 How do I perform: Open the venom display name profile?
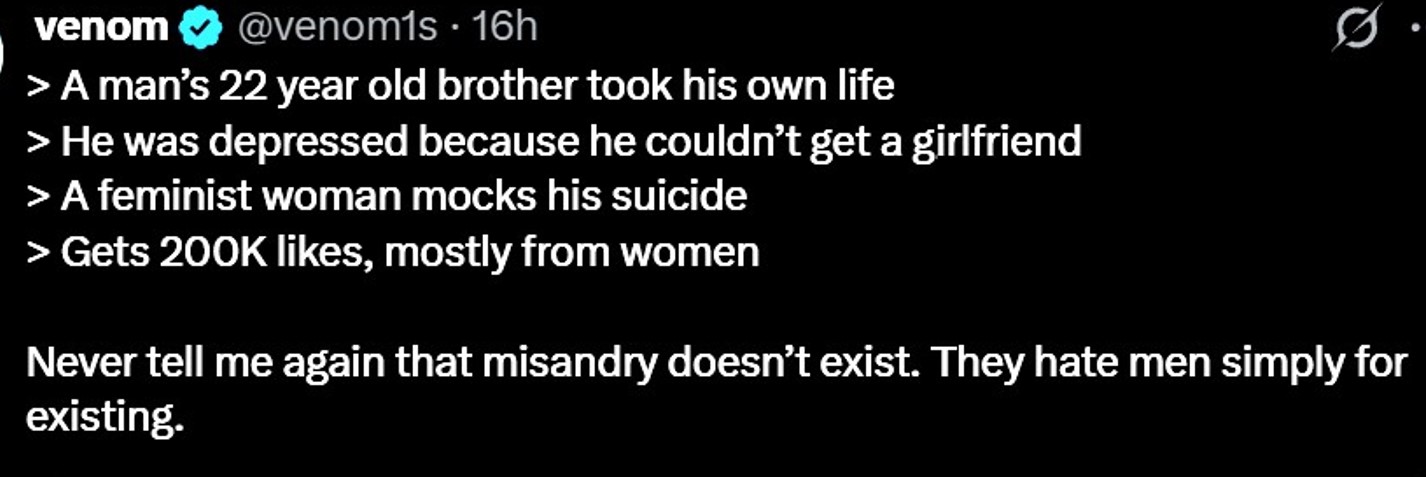(101, 28)
